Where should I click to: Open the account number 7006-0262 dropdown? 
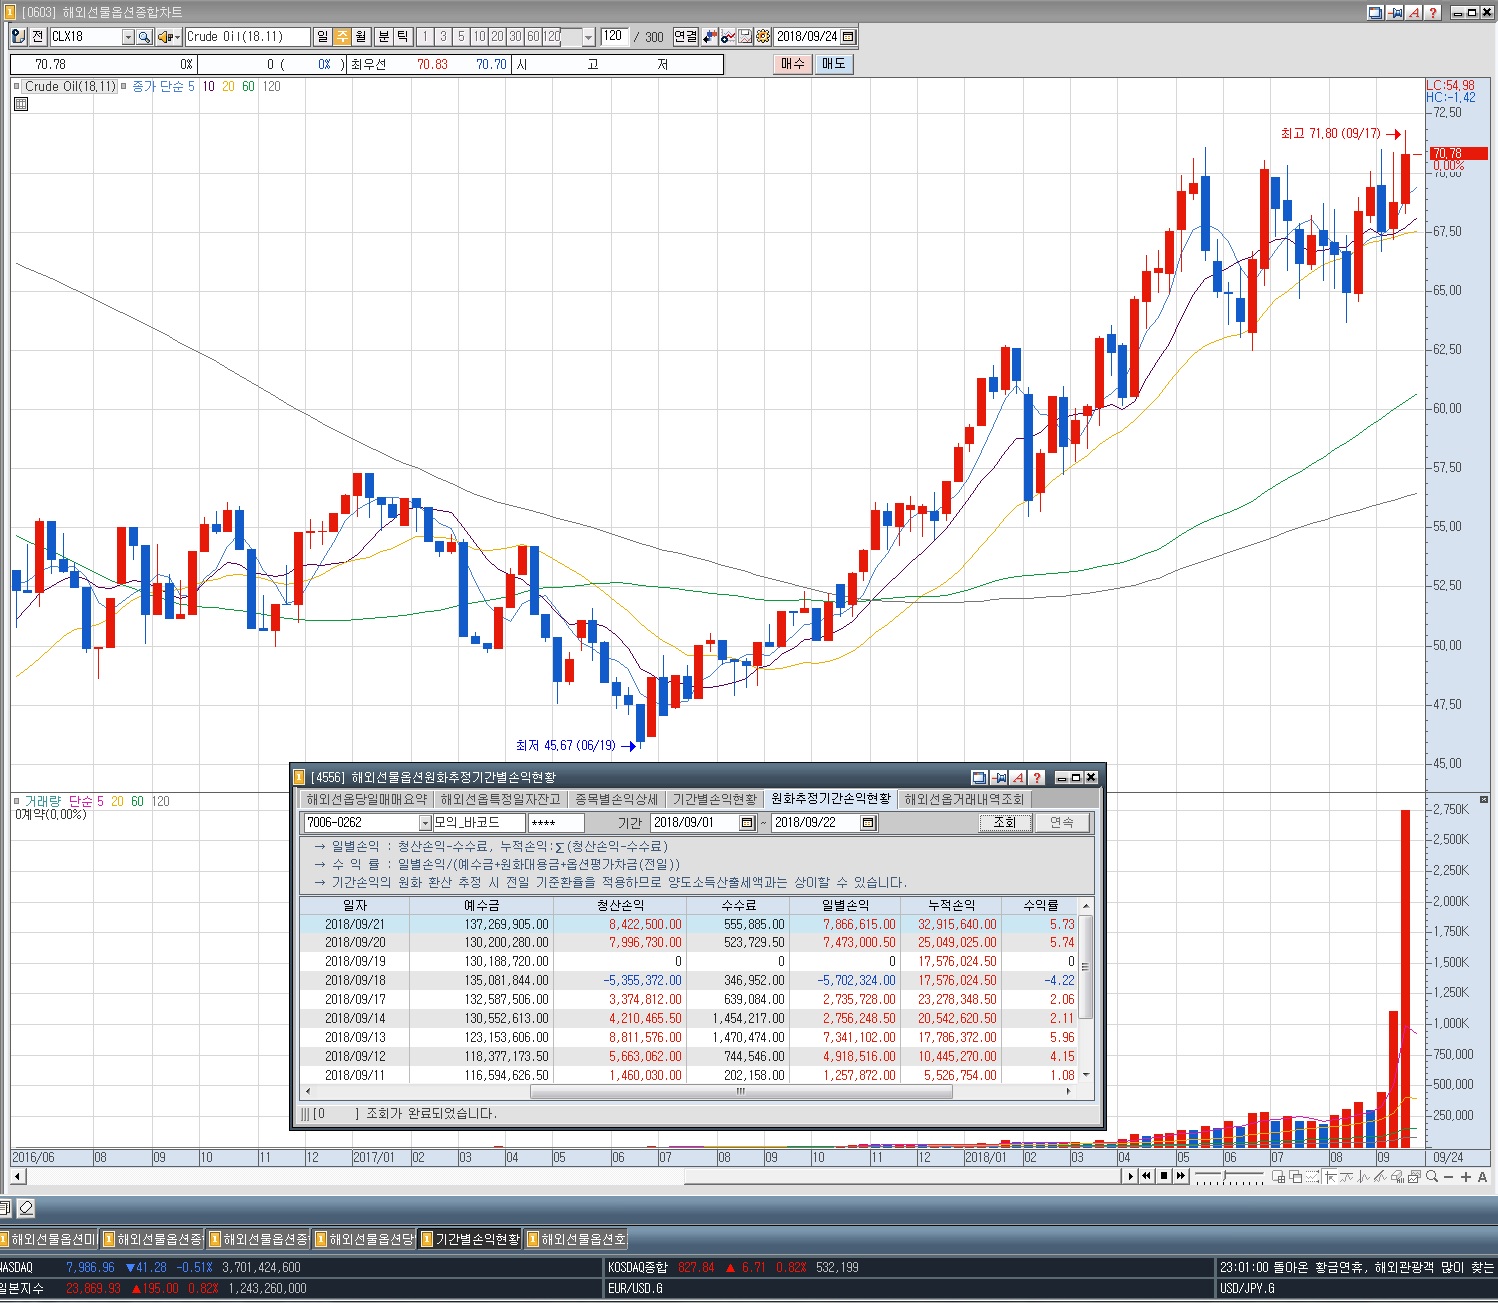coord(425,823)
